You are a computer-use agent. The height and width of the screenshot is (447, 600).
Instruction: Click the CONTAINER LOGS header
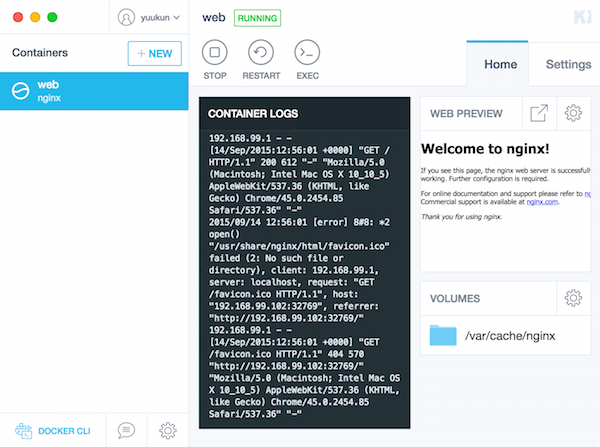(253, 114)
